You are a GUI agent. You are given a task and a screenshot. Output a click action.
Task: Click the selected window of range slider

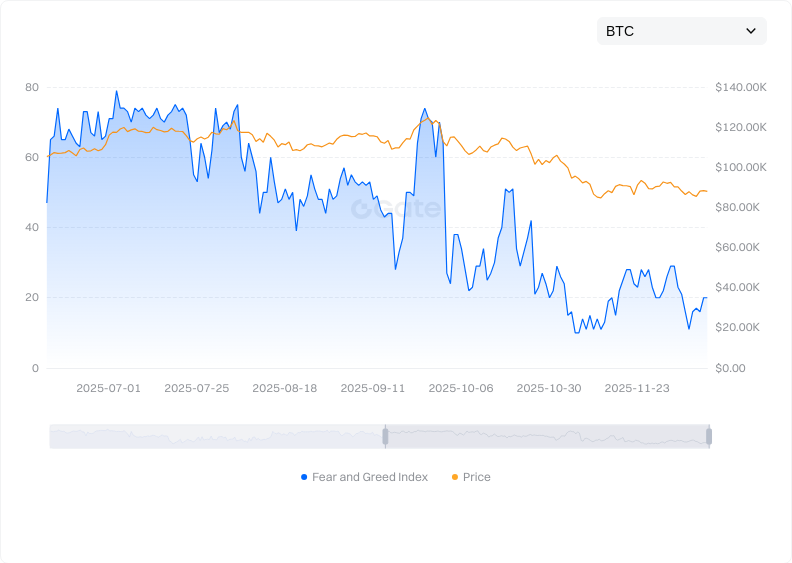point(546,436)
